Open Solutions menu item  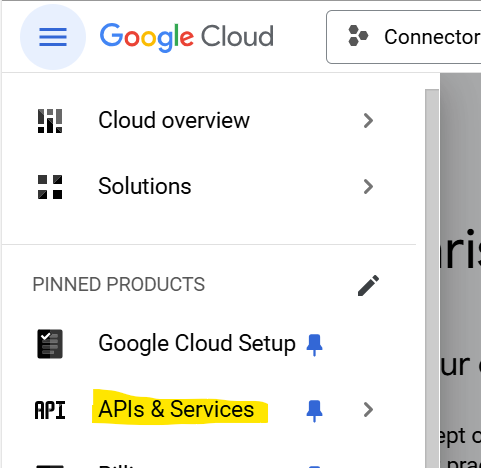coord(209,187)
